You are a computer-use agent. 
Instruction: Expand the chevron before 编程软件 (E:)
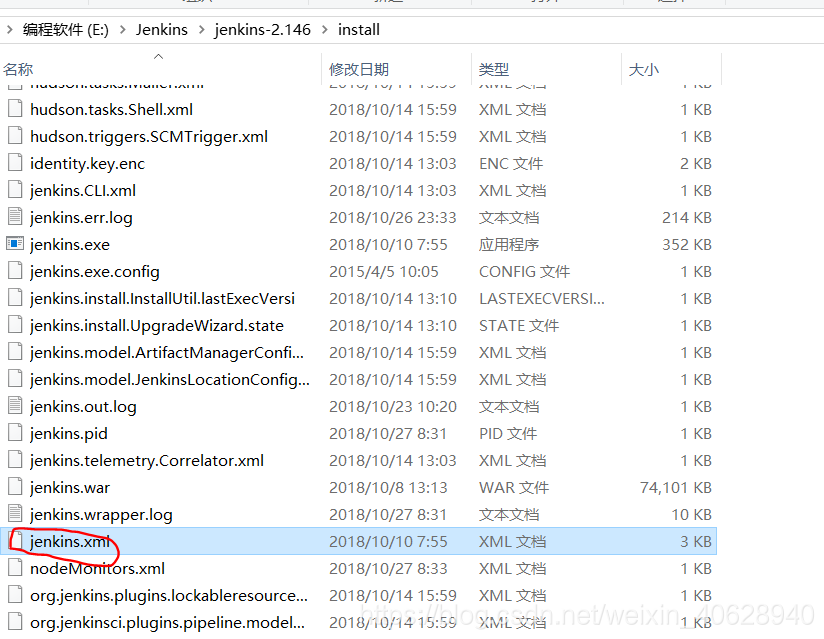9,29
